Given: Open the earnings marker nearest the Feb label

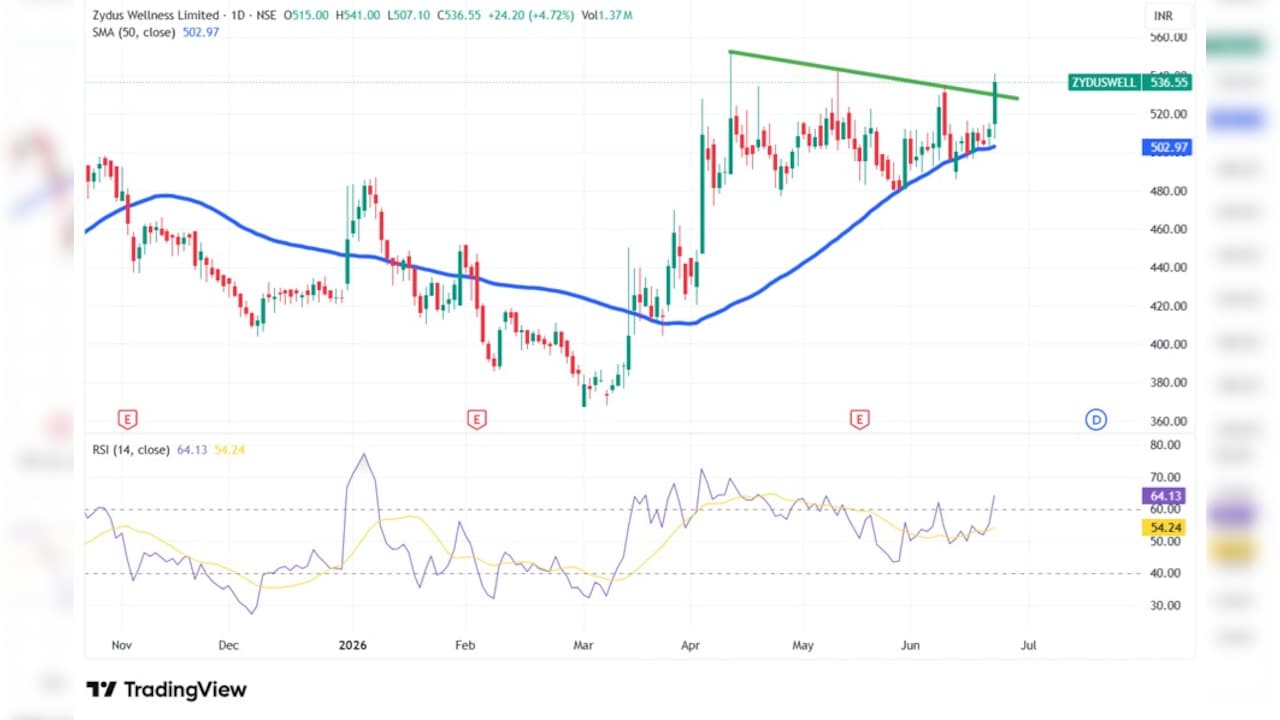Looking at the screenshot, I should [477, 419].
